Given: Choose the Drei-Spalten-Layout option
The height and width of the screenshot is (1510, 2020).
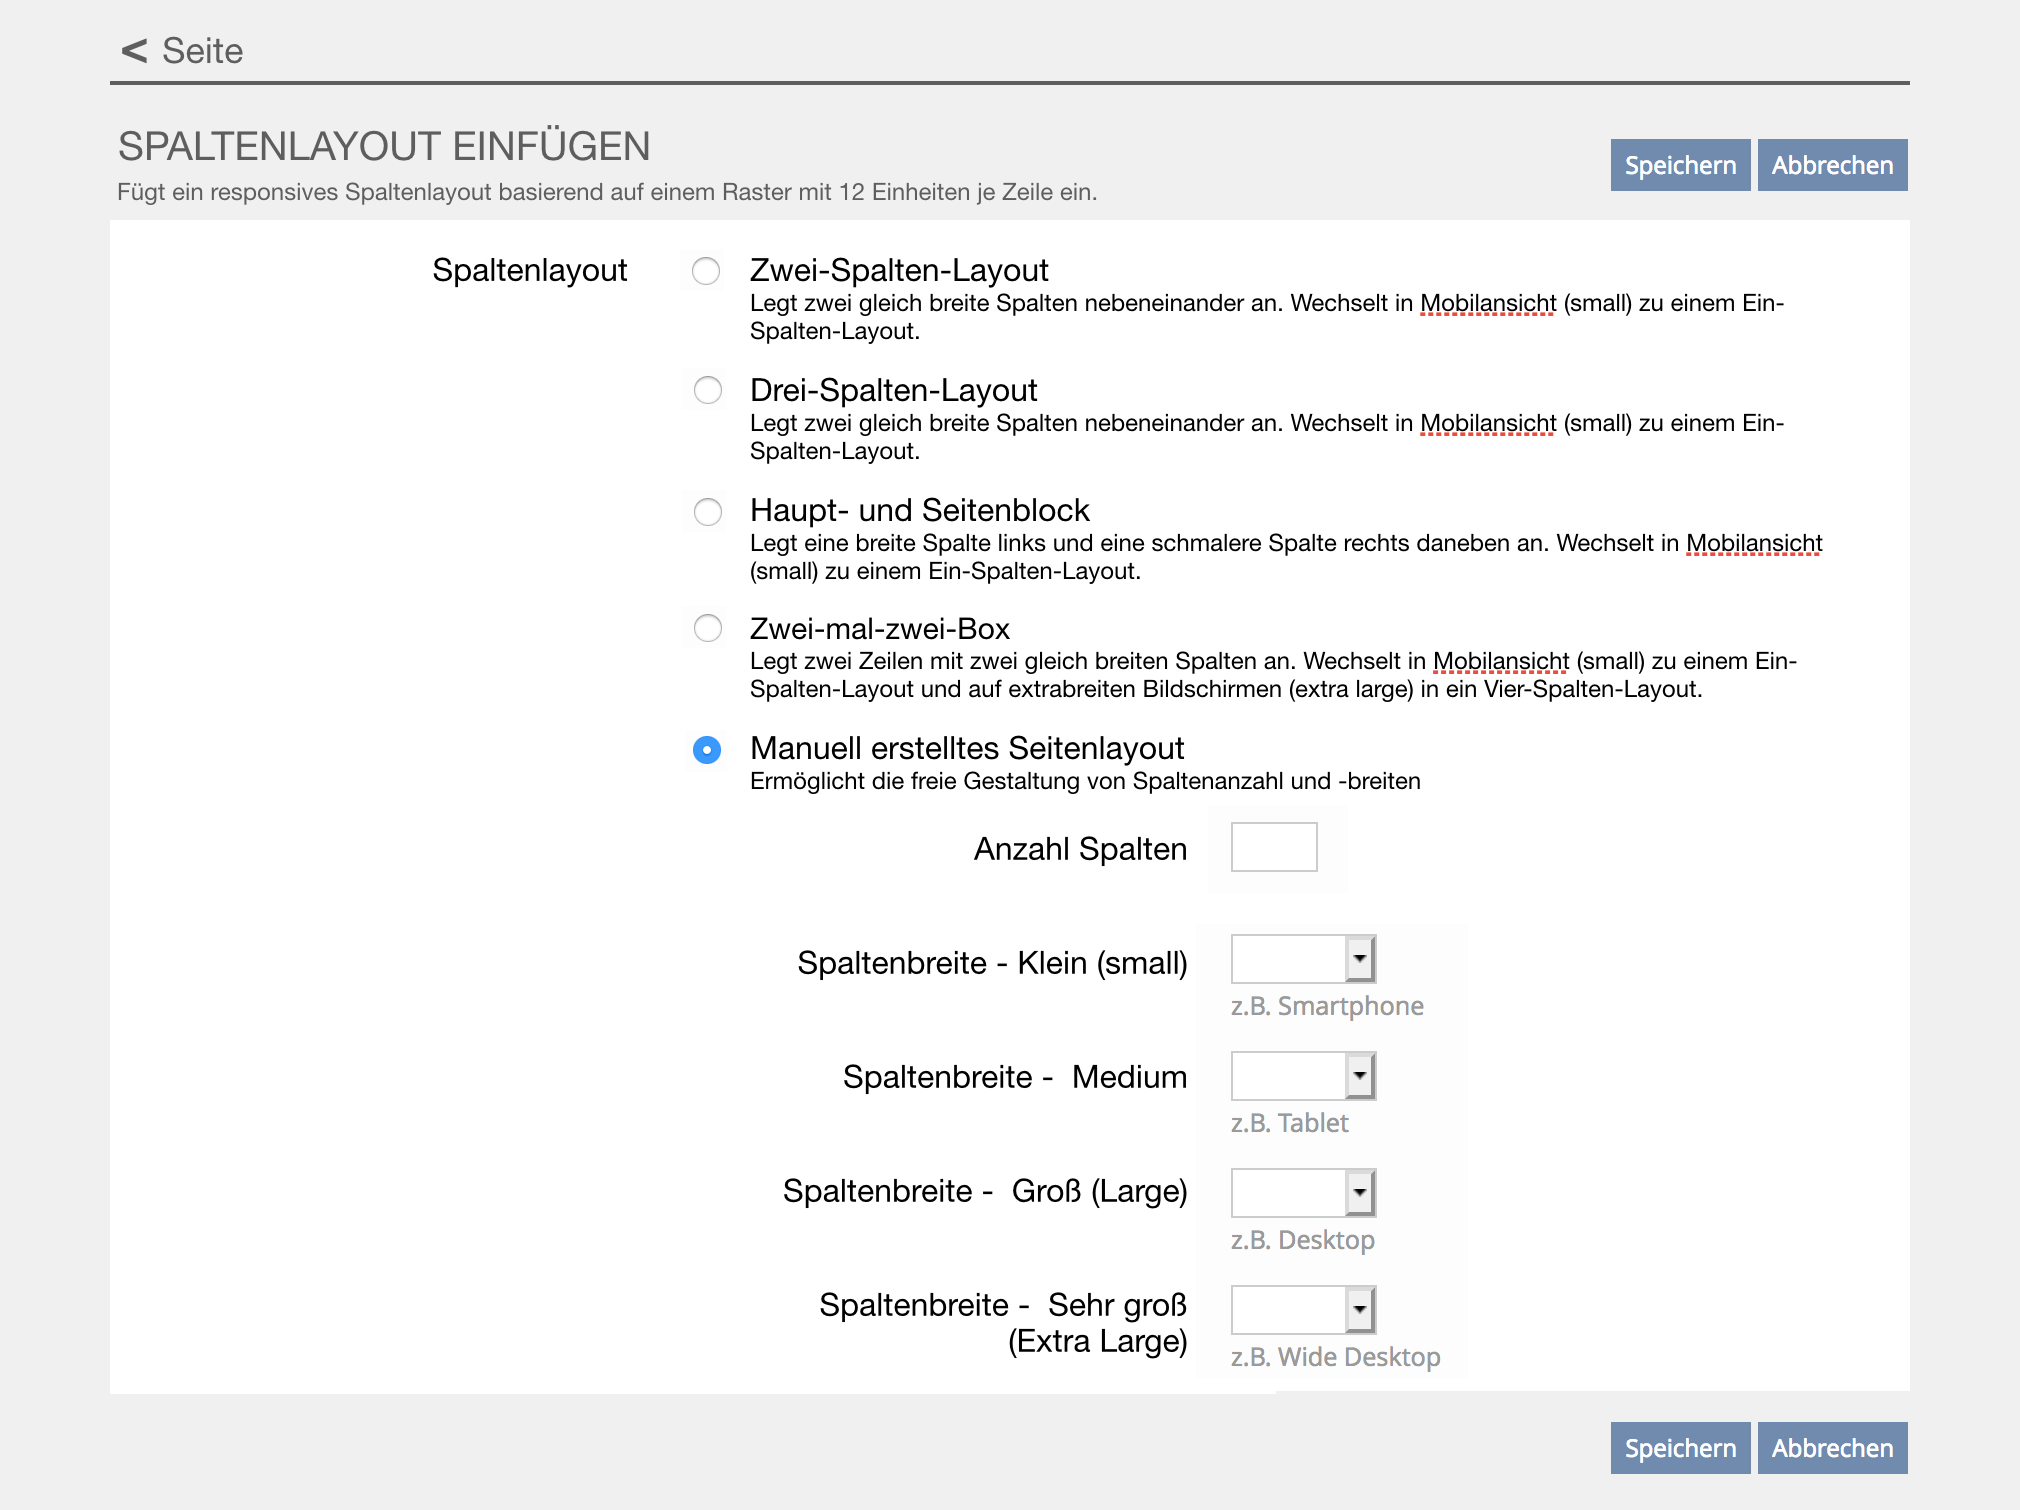Looking at the screenshot, I should point(708,390).
